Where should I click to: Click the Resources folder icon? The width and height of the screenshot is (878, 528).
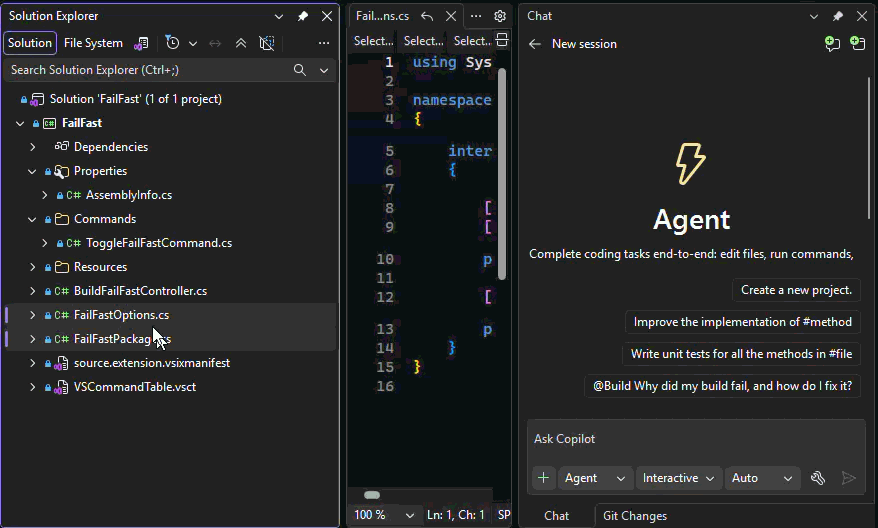click(62, 267)
